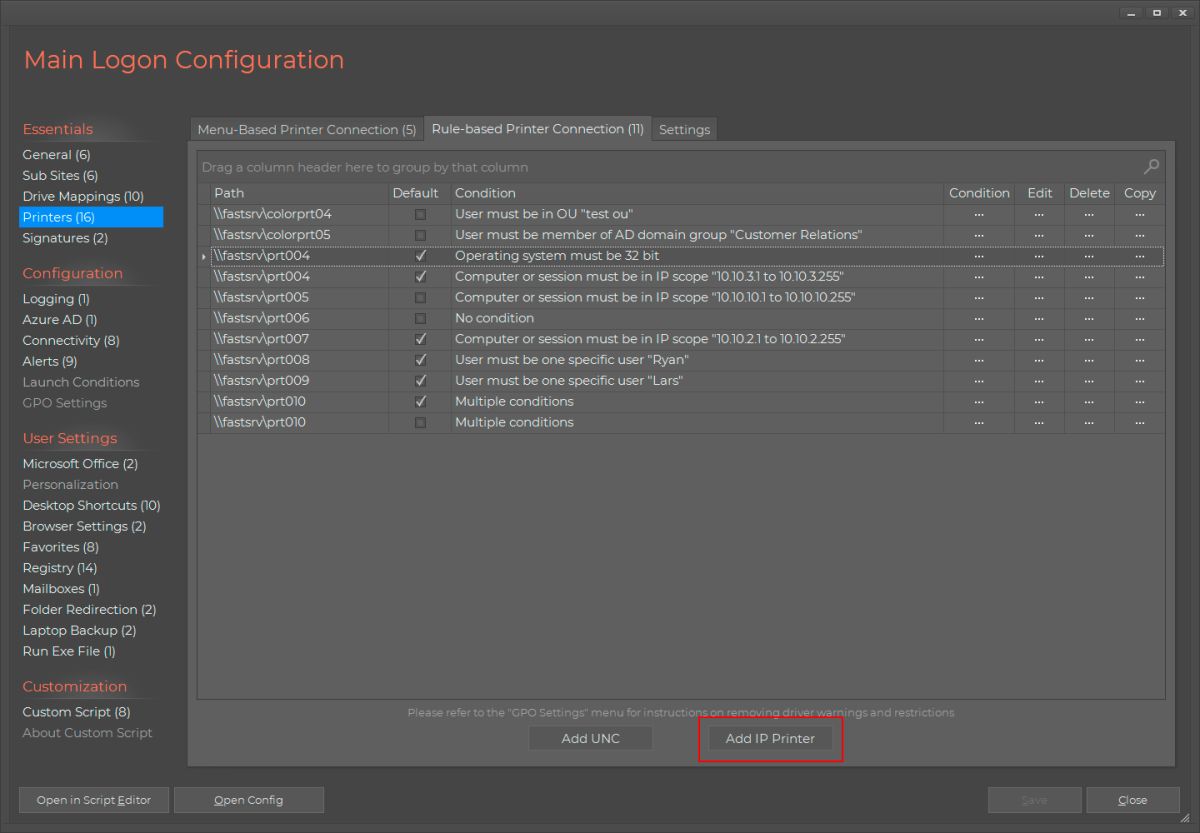This screenshot has height=833, width=1200.
Task: Open the Settings tab
Action: coord(684,130)
